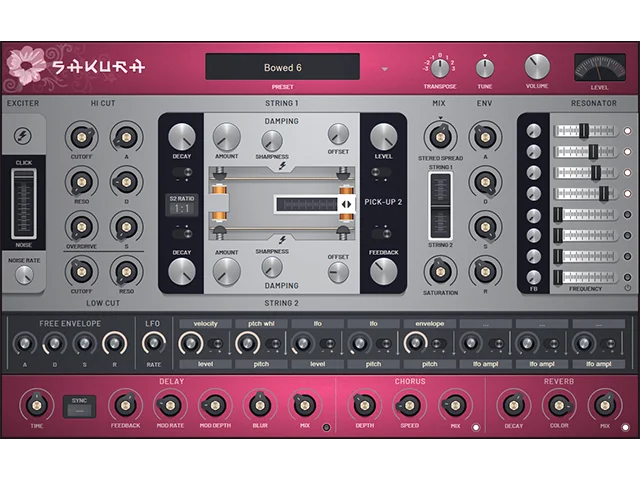Click the Volume knob
The width and height of the screenshot is (640, 480).
tap(537, 66)
